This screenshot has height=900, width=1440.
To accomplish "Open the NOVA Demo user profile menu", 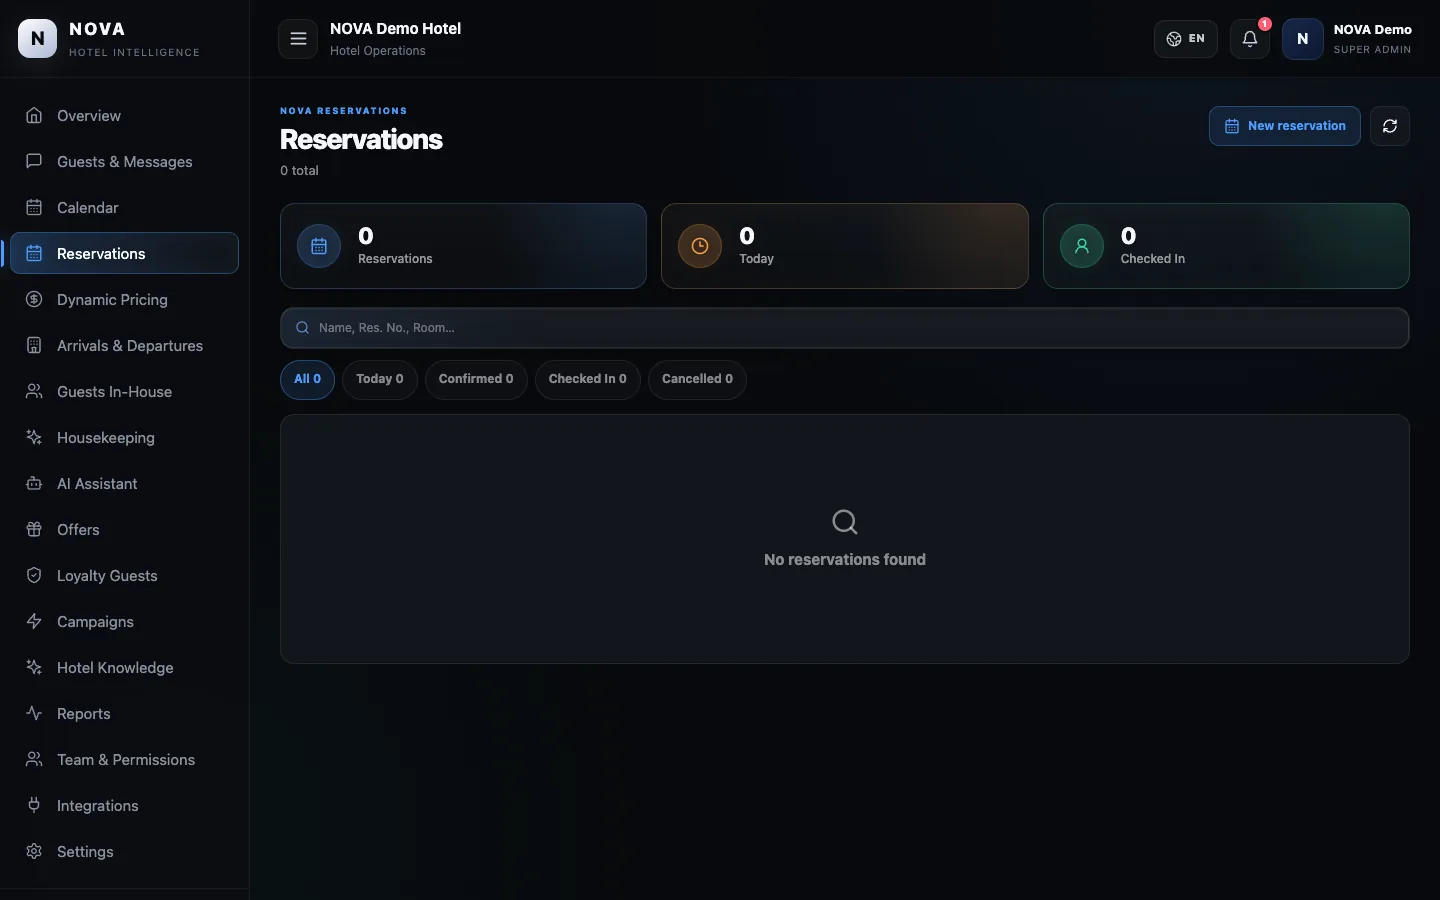I will [1348, 39].
